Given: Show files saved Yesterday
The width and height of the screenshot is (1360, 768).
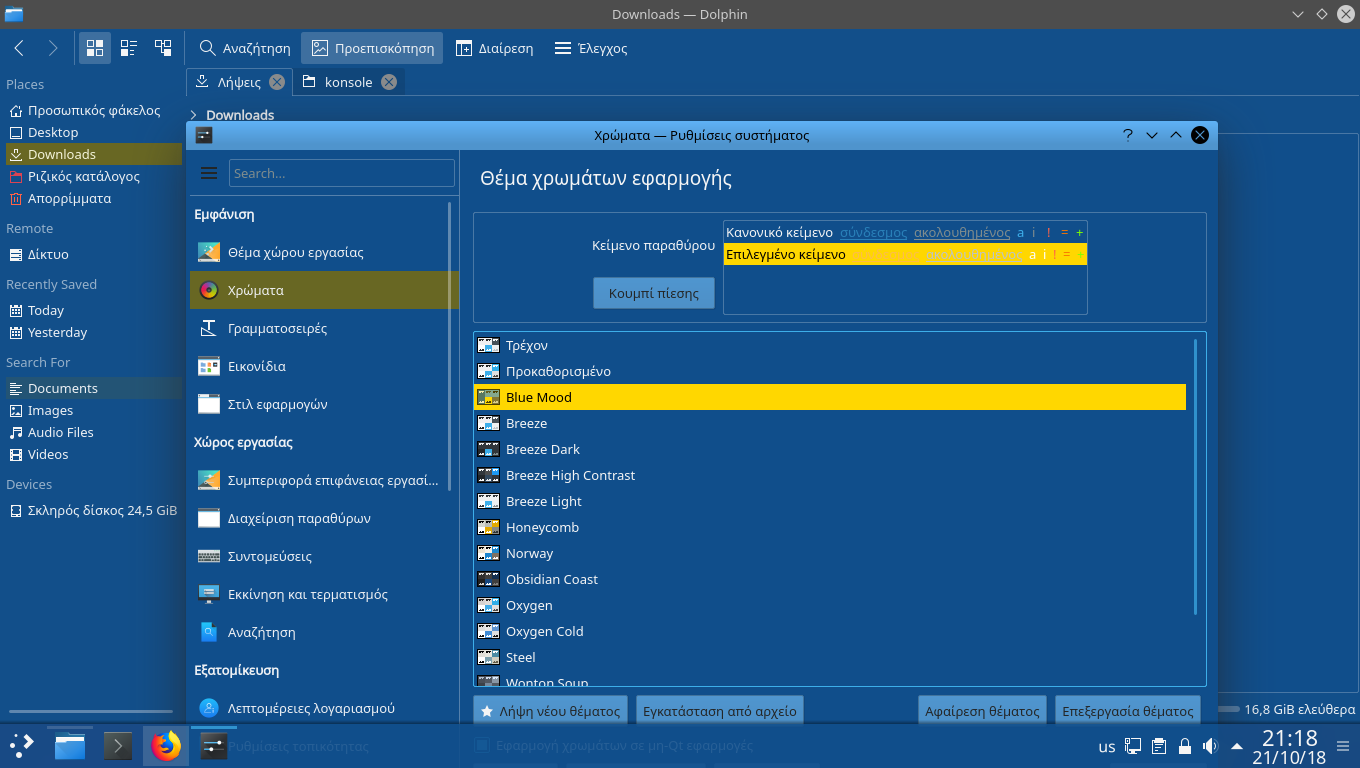Looking at the screenshot, I should tap(92, 332).
